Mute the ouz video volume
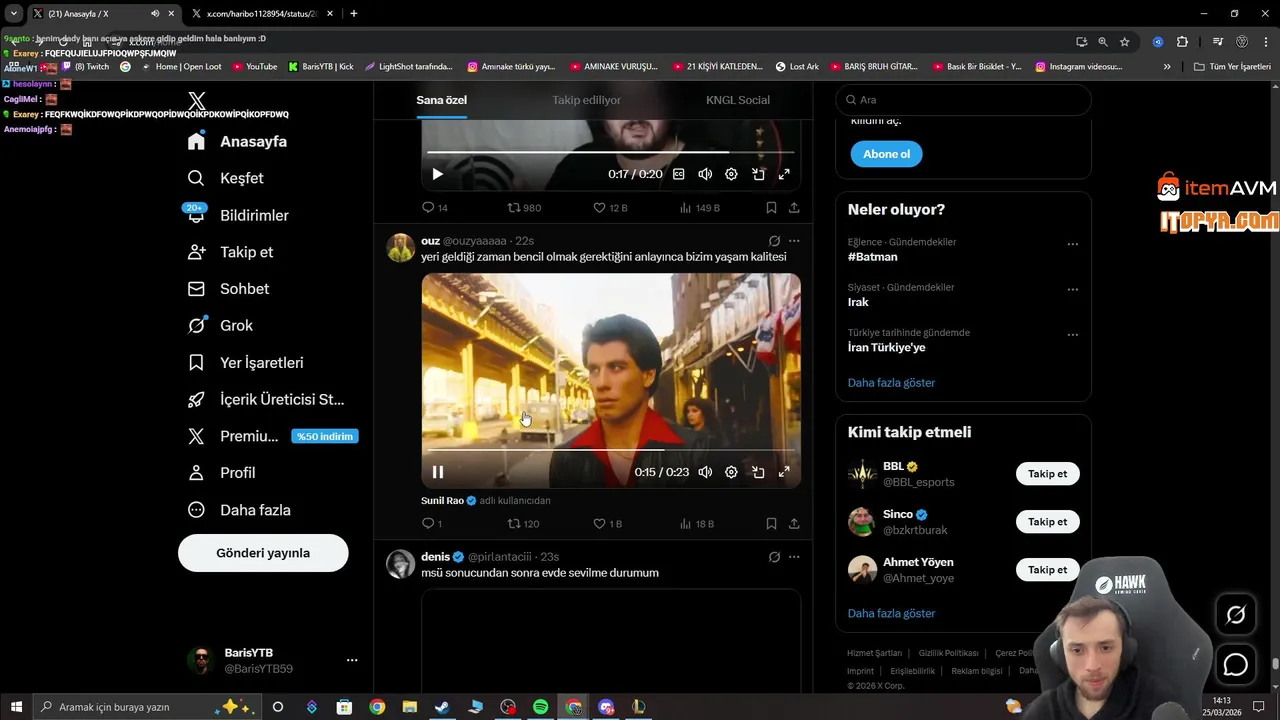The image size is (1280, 720). pyautogui.click(x=705, y=472)
